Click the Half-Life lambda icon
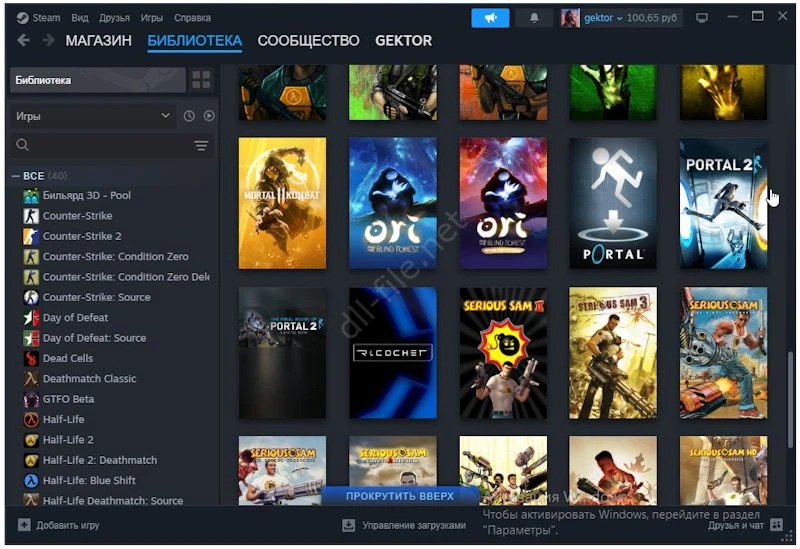The height and width of the screenshot is (549, 800). pyautogui.click(x=31, y=420)
